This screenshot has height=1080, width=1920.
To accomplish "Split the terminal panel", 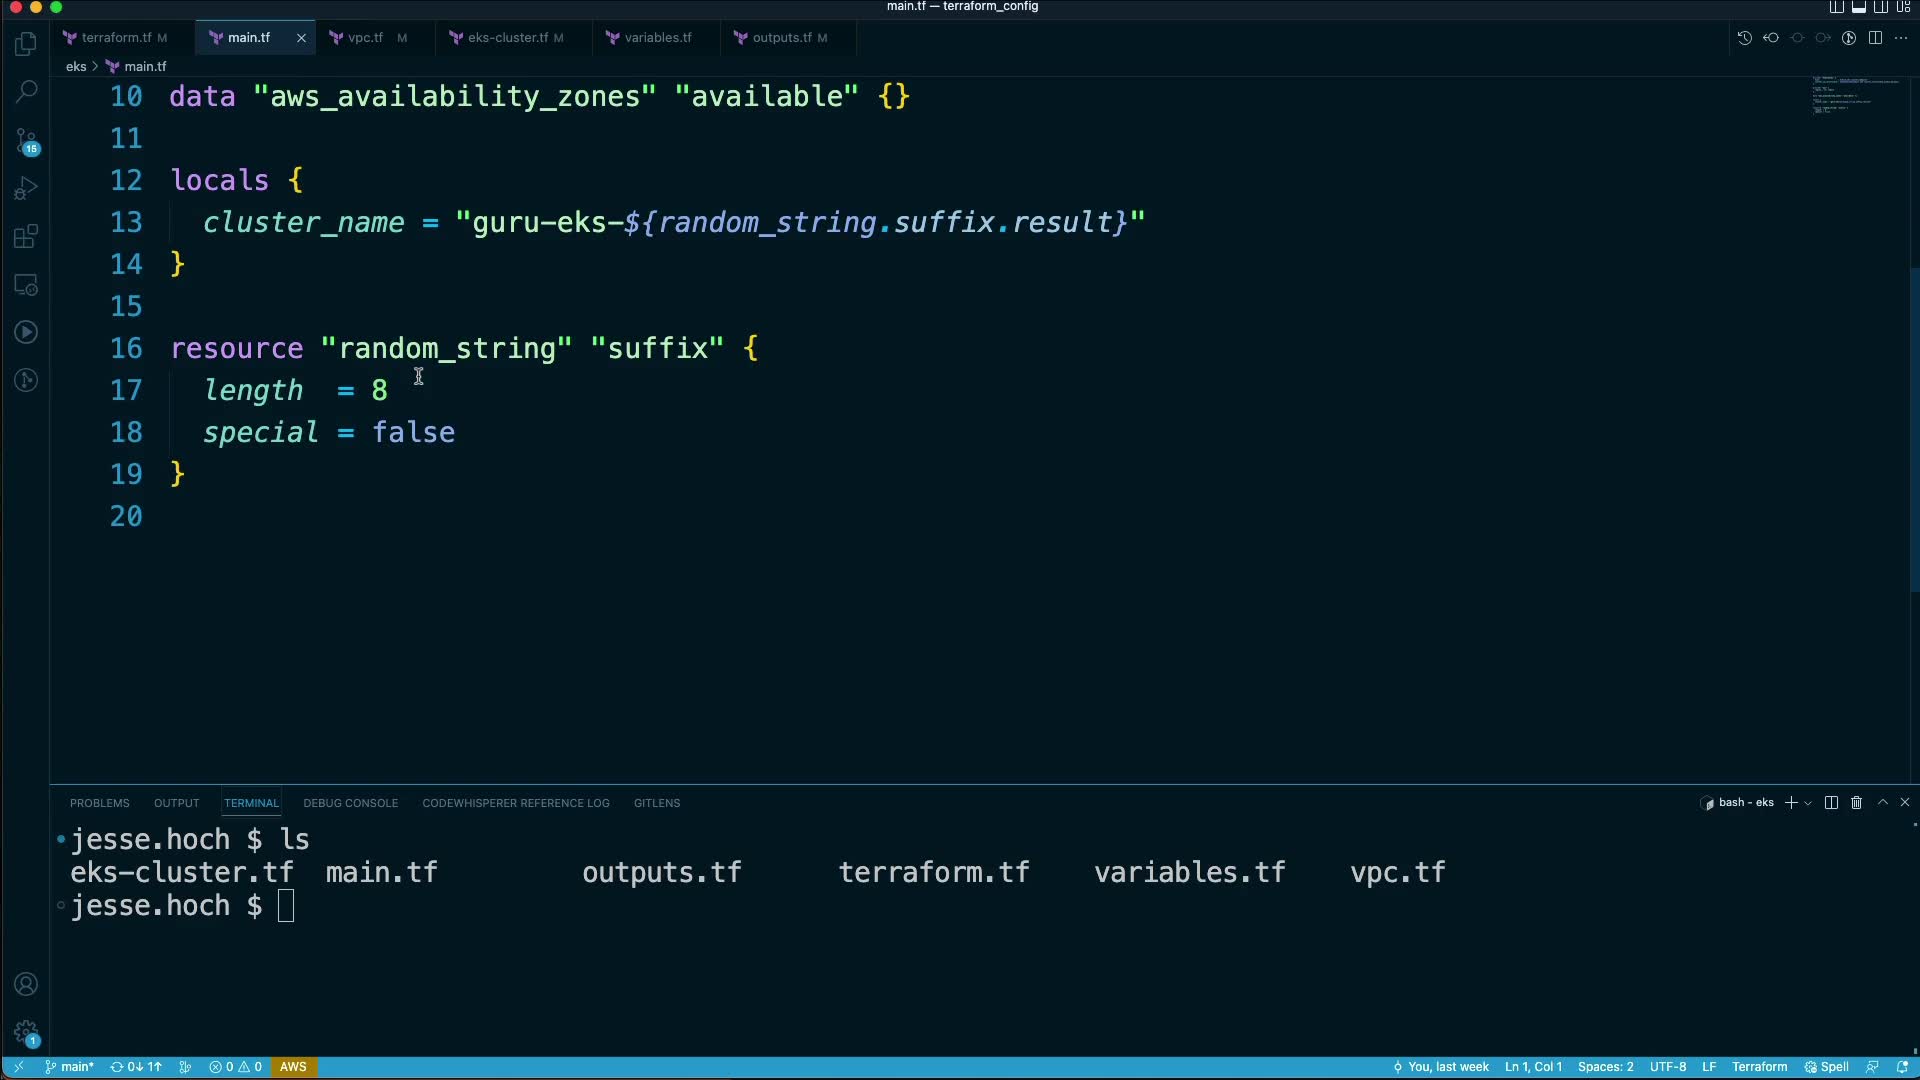I will coord(1831,803).
